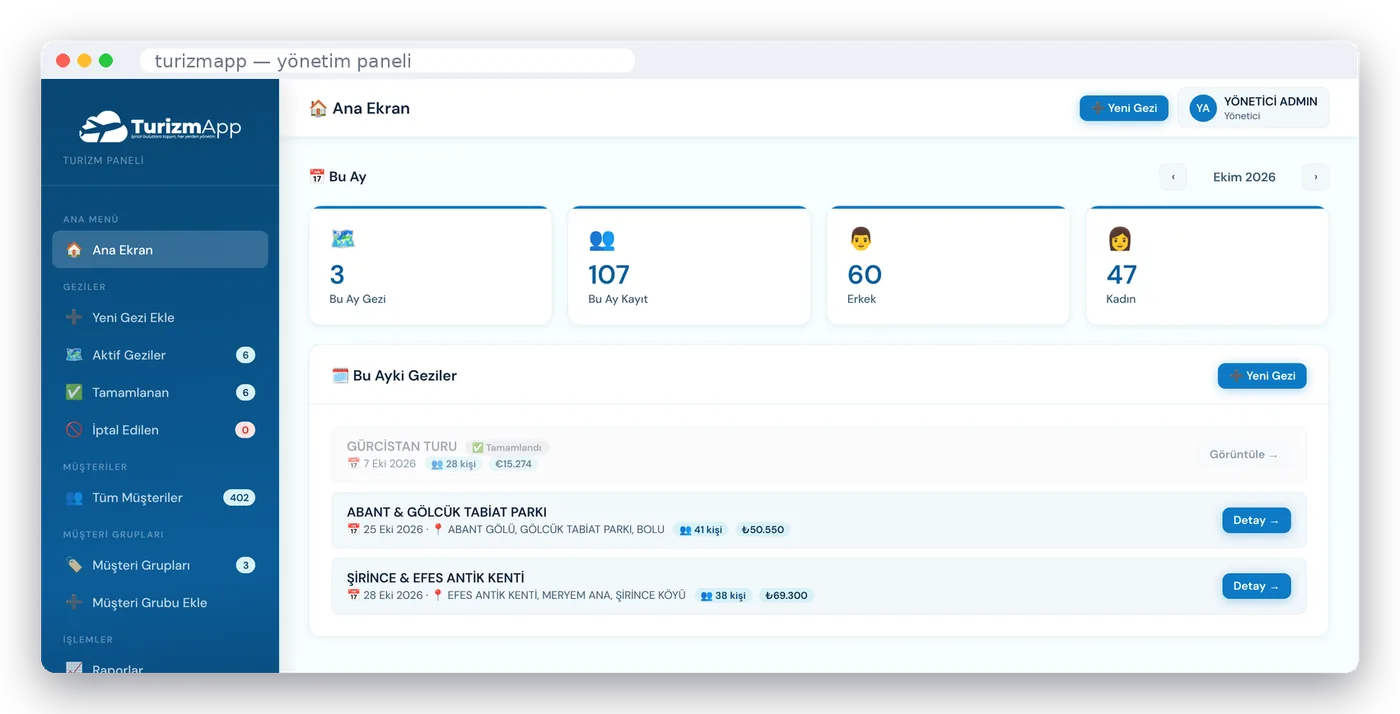Open the Aktif Geziler menu item

point(160,355)
